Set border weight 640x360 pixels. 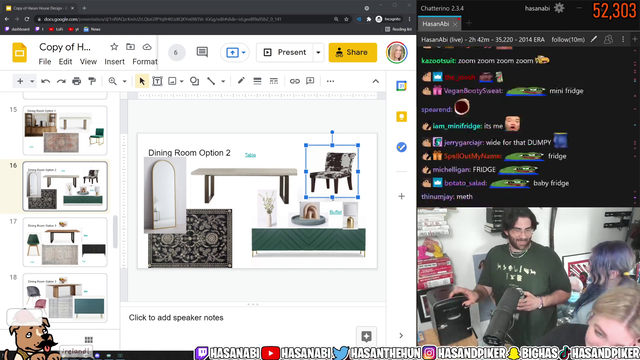pos(257,81)
